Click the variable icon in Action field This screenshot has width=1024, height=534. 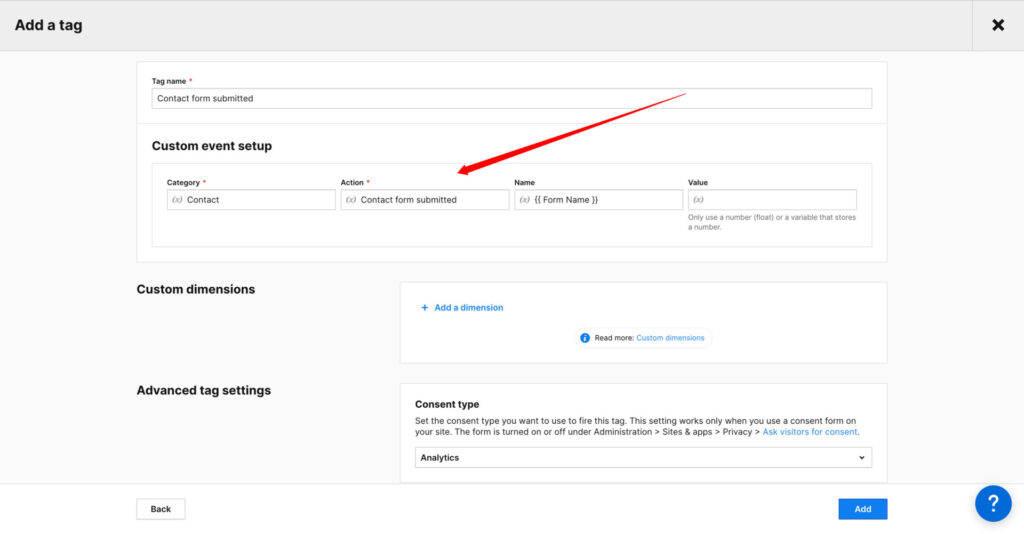coord(350,200)
